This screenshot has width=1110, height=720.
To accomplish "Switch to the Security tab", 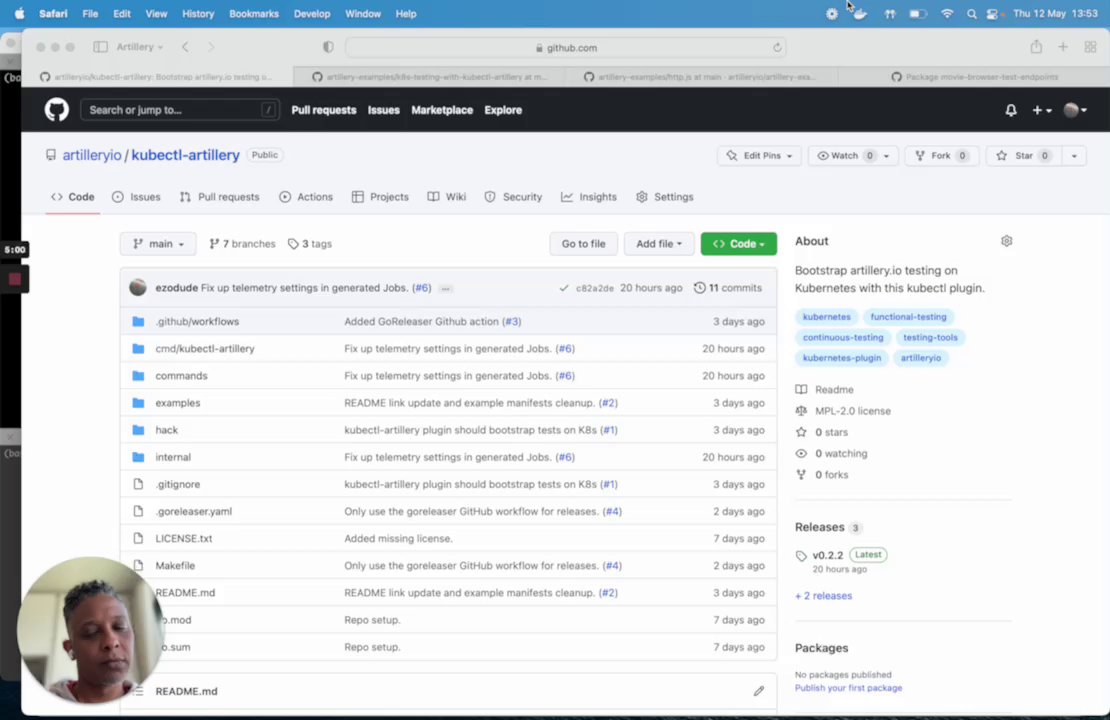I will (513, 197).
